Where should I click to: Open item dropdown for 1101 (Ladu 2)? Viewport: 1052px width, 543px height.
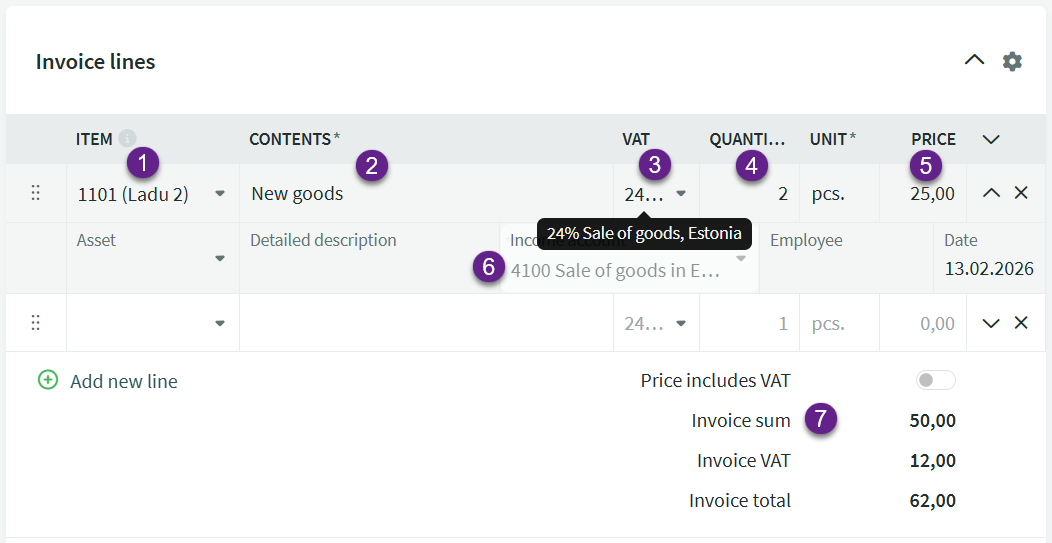point(220,194)
